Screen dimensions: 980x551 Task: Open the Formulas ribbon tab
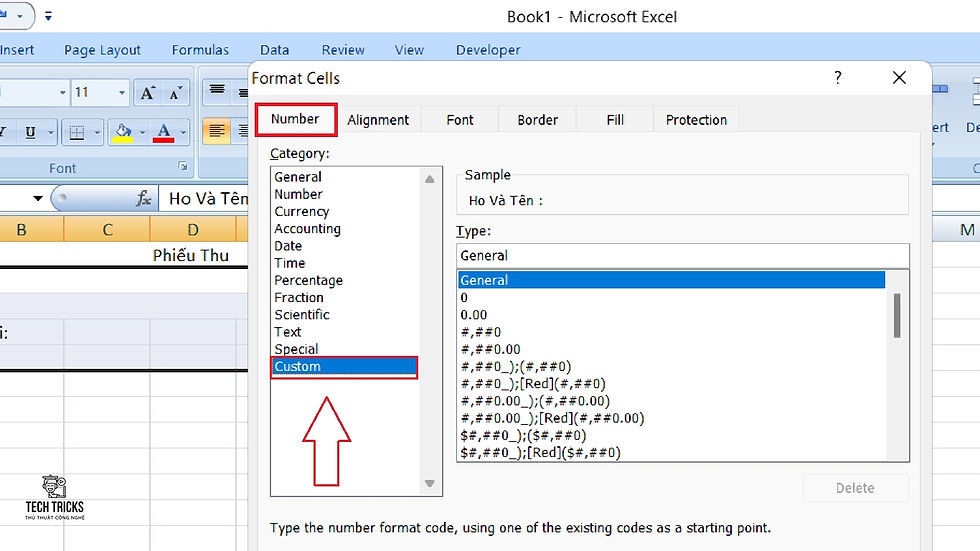coord(200,50)
